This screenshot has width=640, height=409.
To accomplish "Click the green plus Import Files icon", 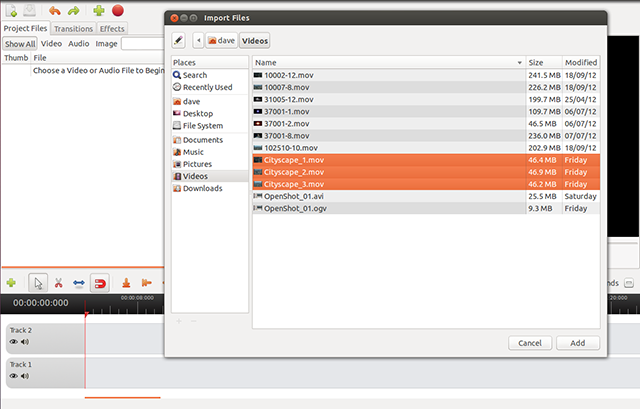I will click(x=98, y=10).
